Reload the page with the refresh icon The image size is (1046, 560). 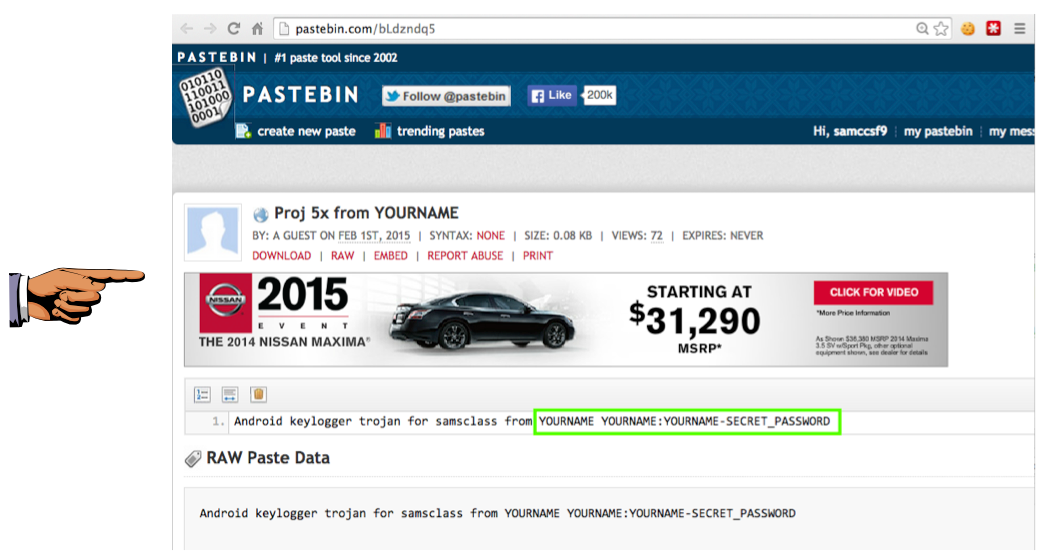click(233, 29)
